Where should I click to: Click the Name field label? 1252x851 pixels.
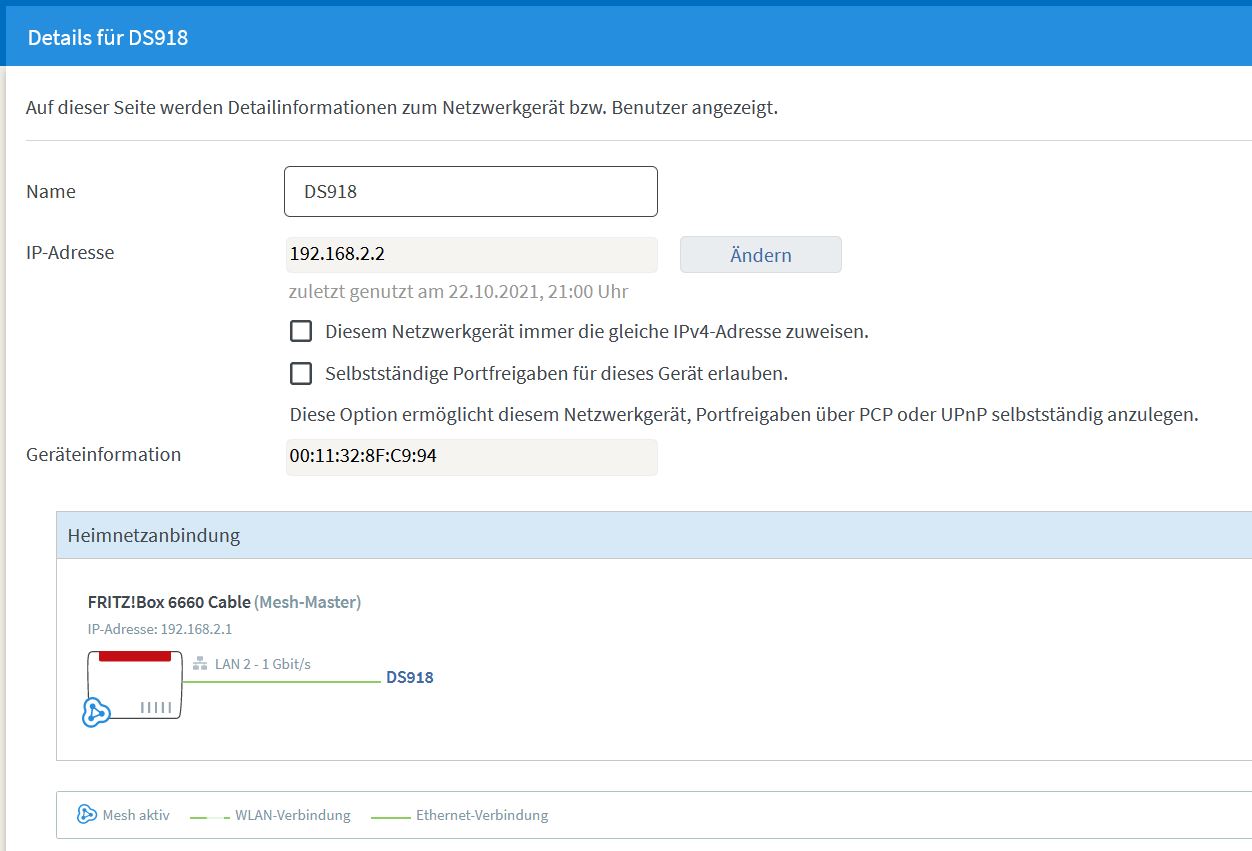(x=51, y=191)
